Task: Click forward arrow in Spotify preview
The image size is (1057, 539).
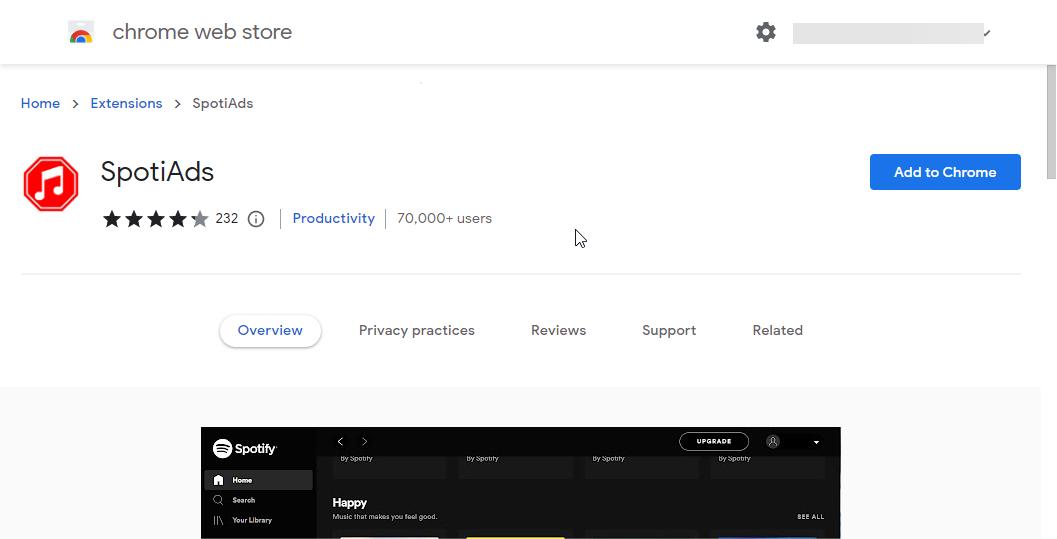Action: click(x=365, y=441)
